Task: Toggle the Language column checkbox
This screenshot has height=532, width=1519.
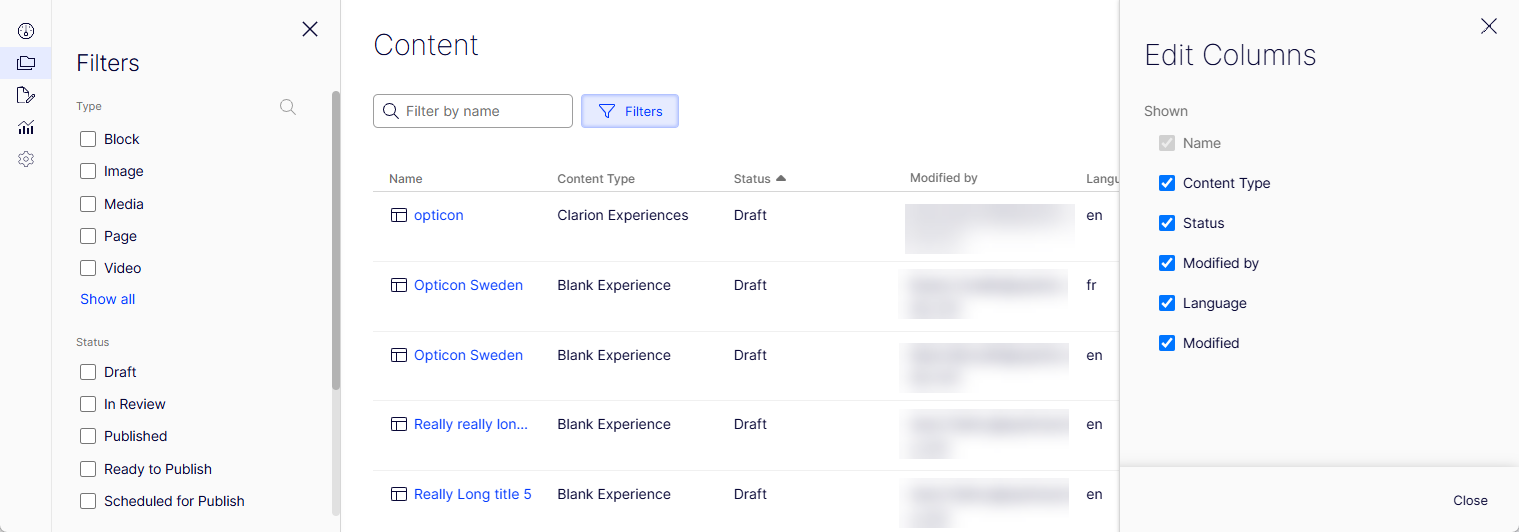Action: pyautogui.click(x=1166, y=303)
